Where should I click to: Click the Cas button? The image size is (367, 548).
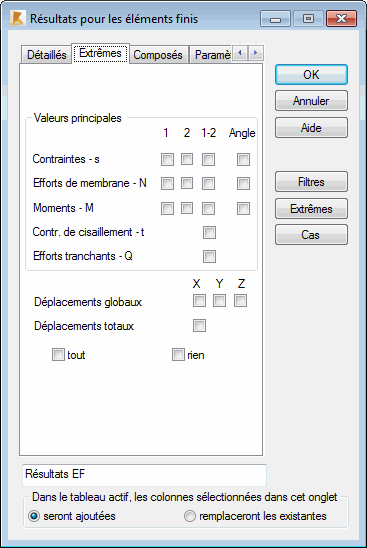311,235
